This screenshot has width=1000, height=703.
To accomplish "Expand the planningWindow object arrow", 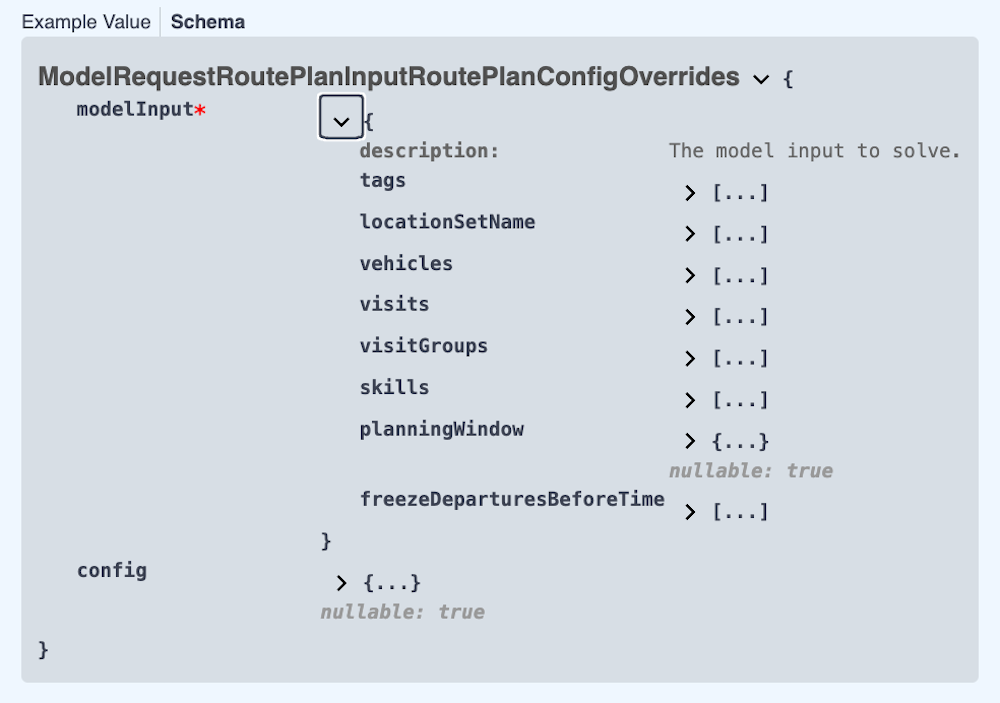I will (690, 441).
